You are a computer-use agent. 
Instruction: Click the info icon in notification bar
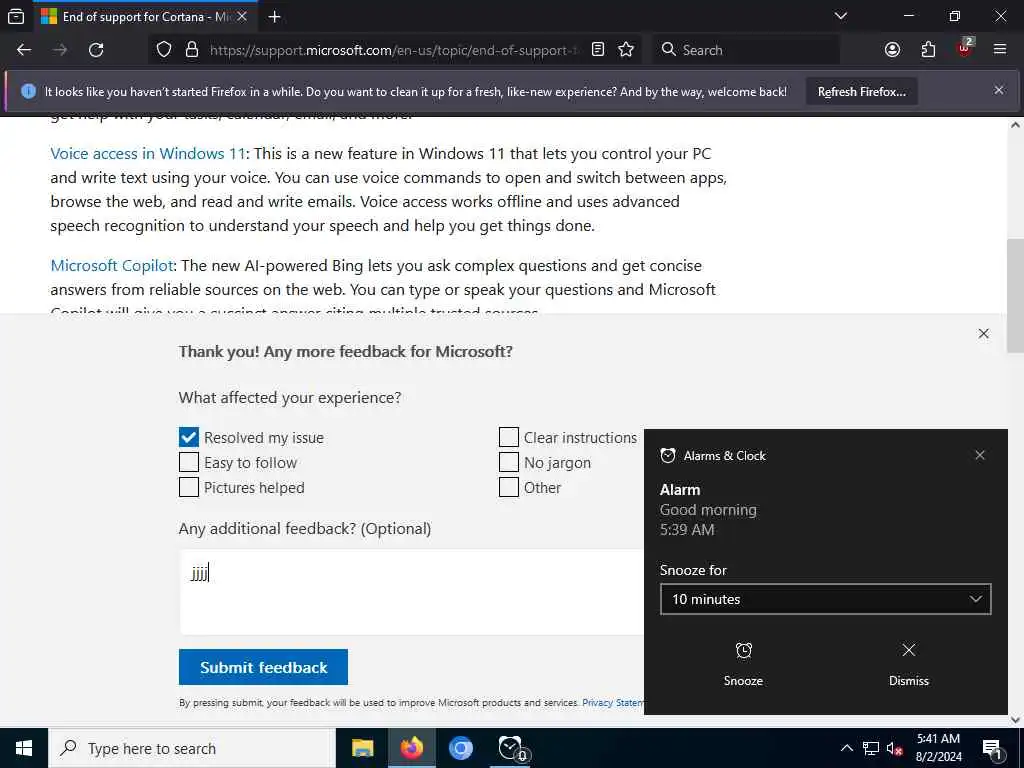click(x=28, y=91)
